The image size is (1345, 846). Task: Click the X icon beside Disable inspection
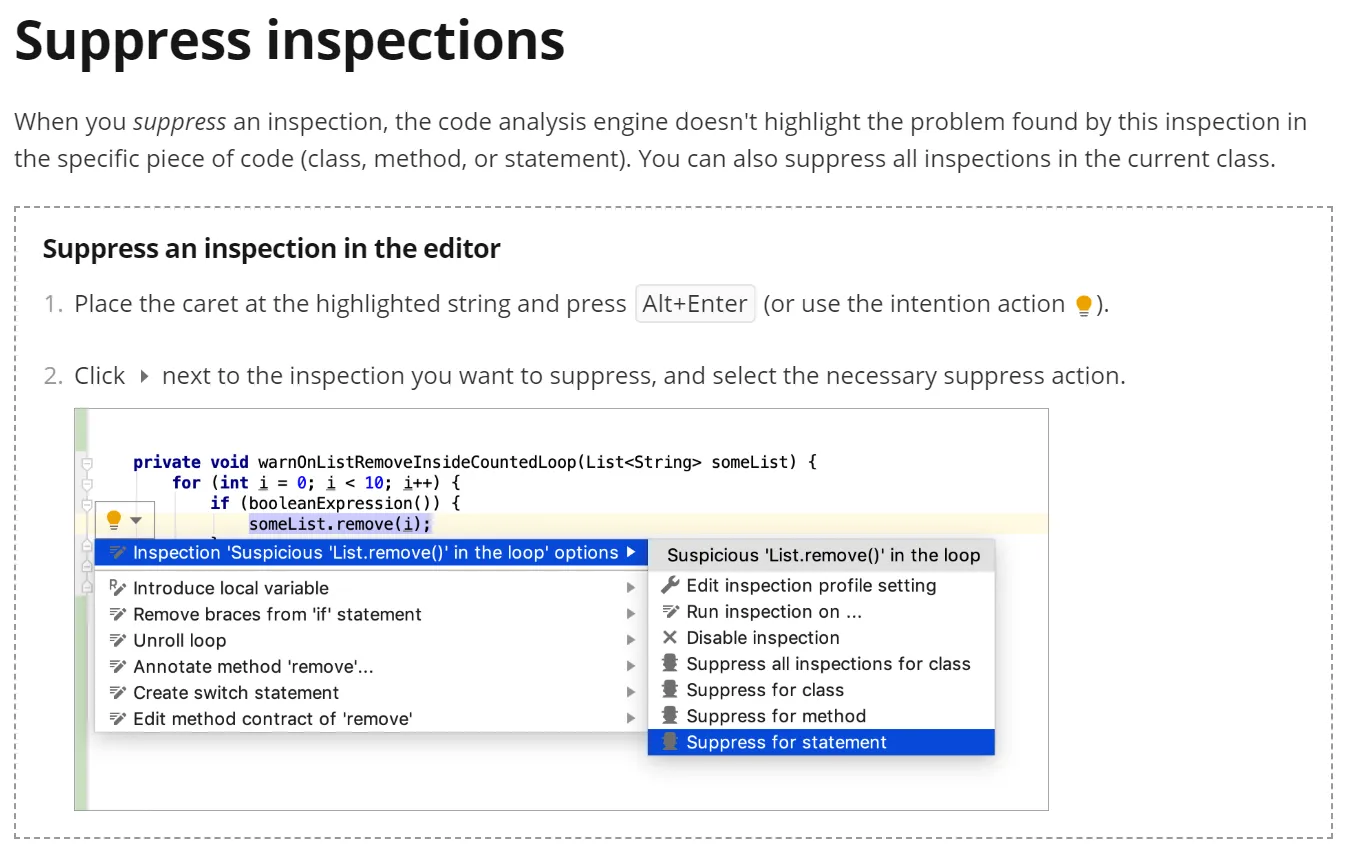669,637
